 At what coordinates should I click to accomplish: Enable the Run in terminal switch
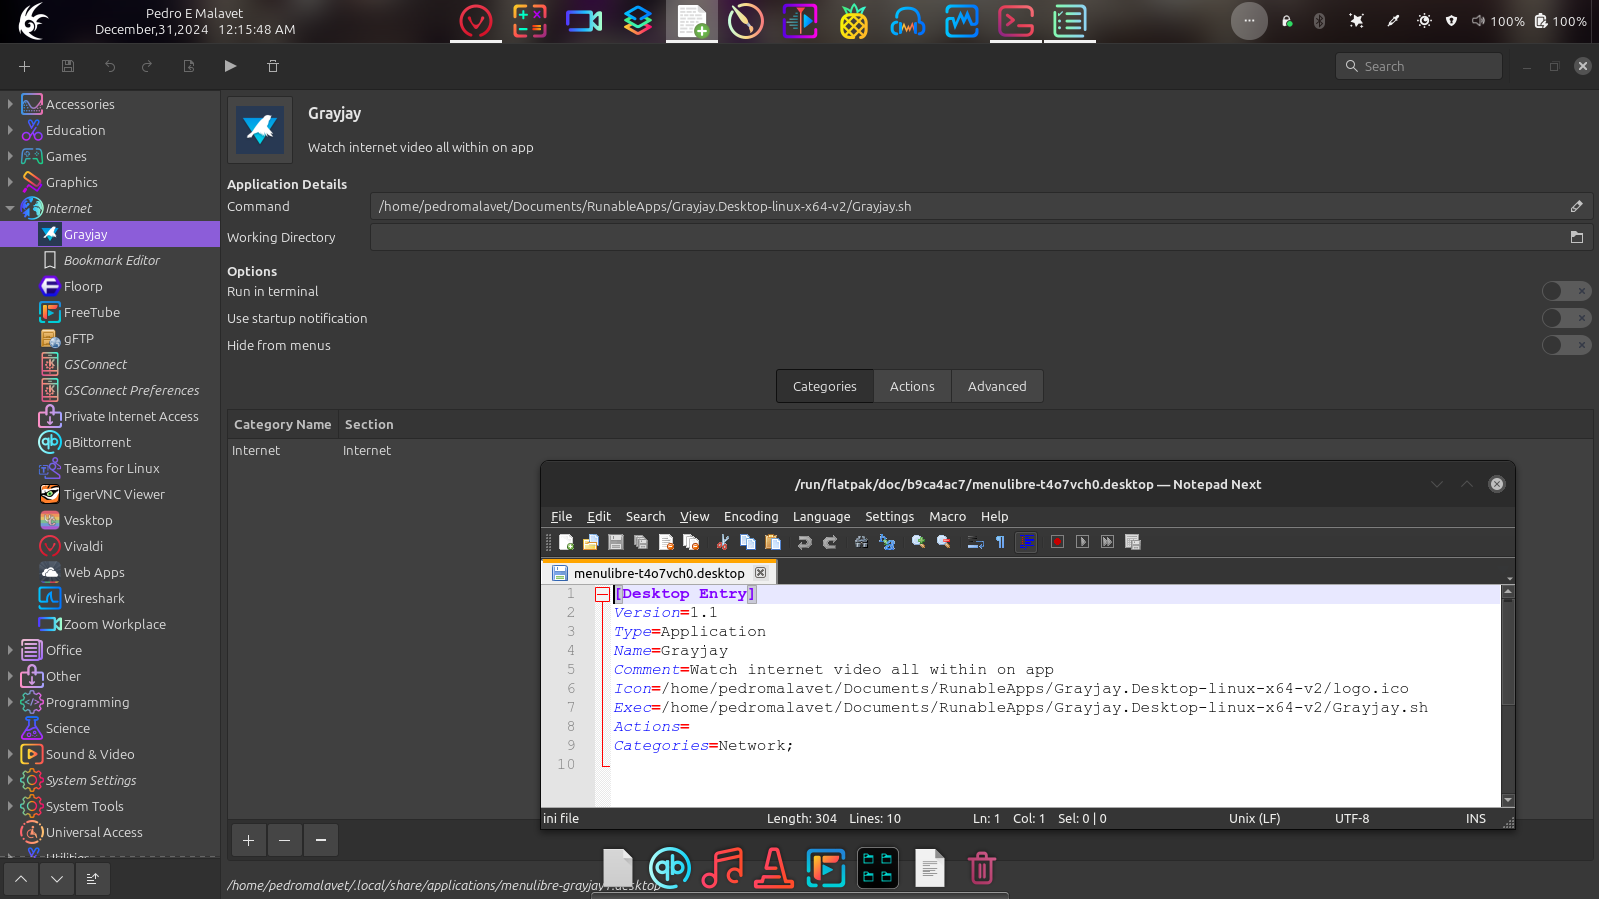(1565, 291)
